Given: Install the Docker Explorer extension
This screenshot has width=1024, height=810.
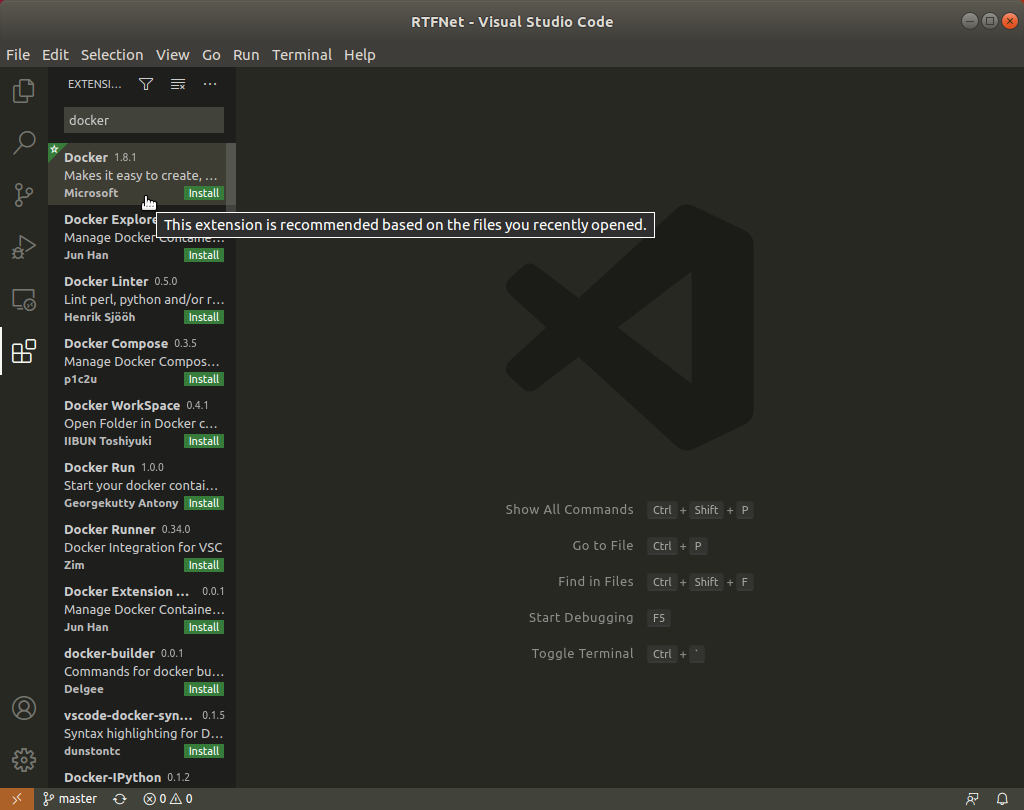Looking at the screenshot, I should (204, 255).
